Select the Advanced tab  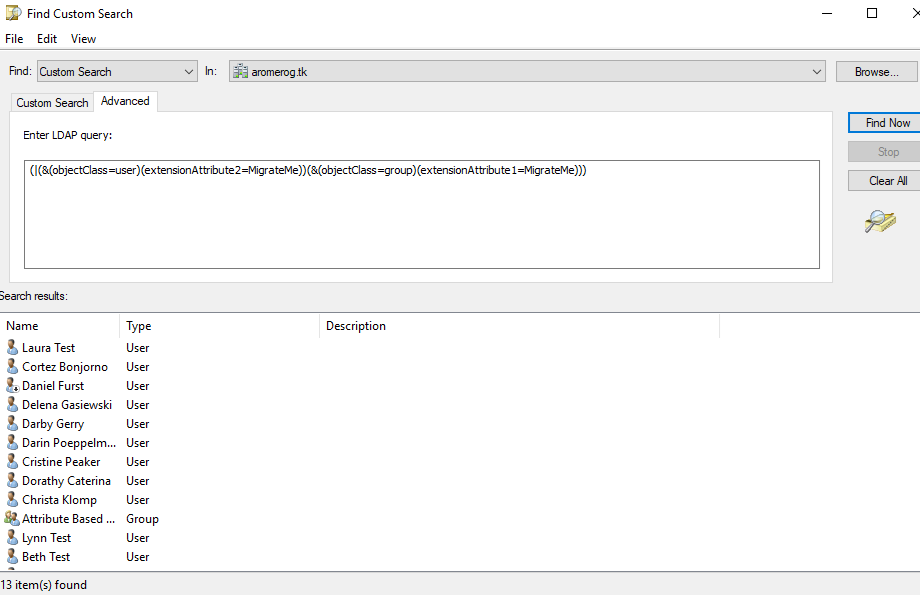pos(125,102)
